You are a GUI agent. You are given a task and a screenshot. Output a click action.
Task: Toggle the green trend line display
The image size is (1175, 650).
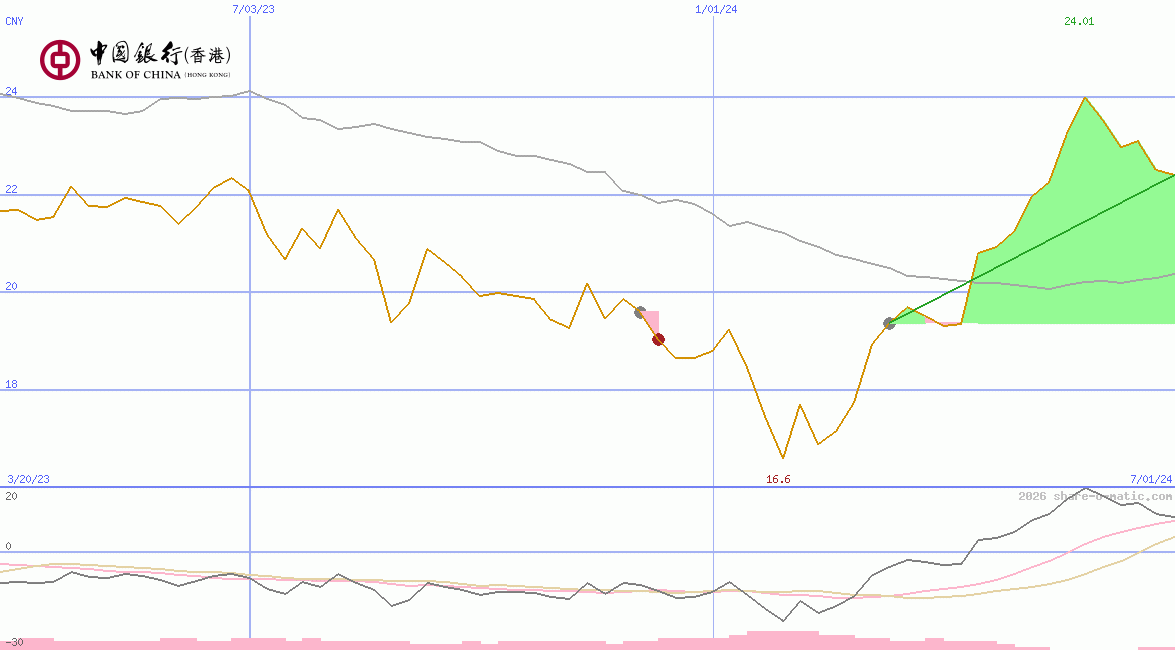(x=1030, y=250)
